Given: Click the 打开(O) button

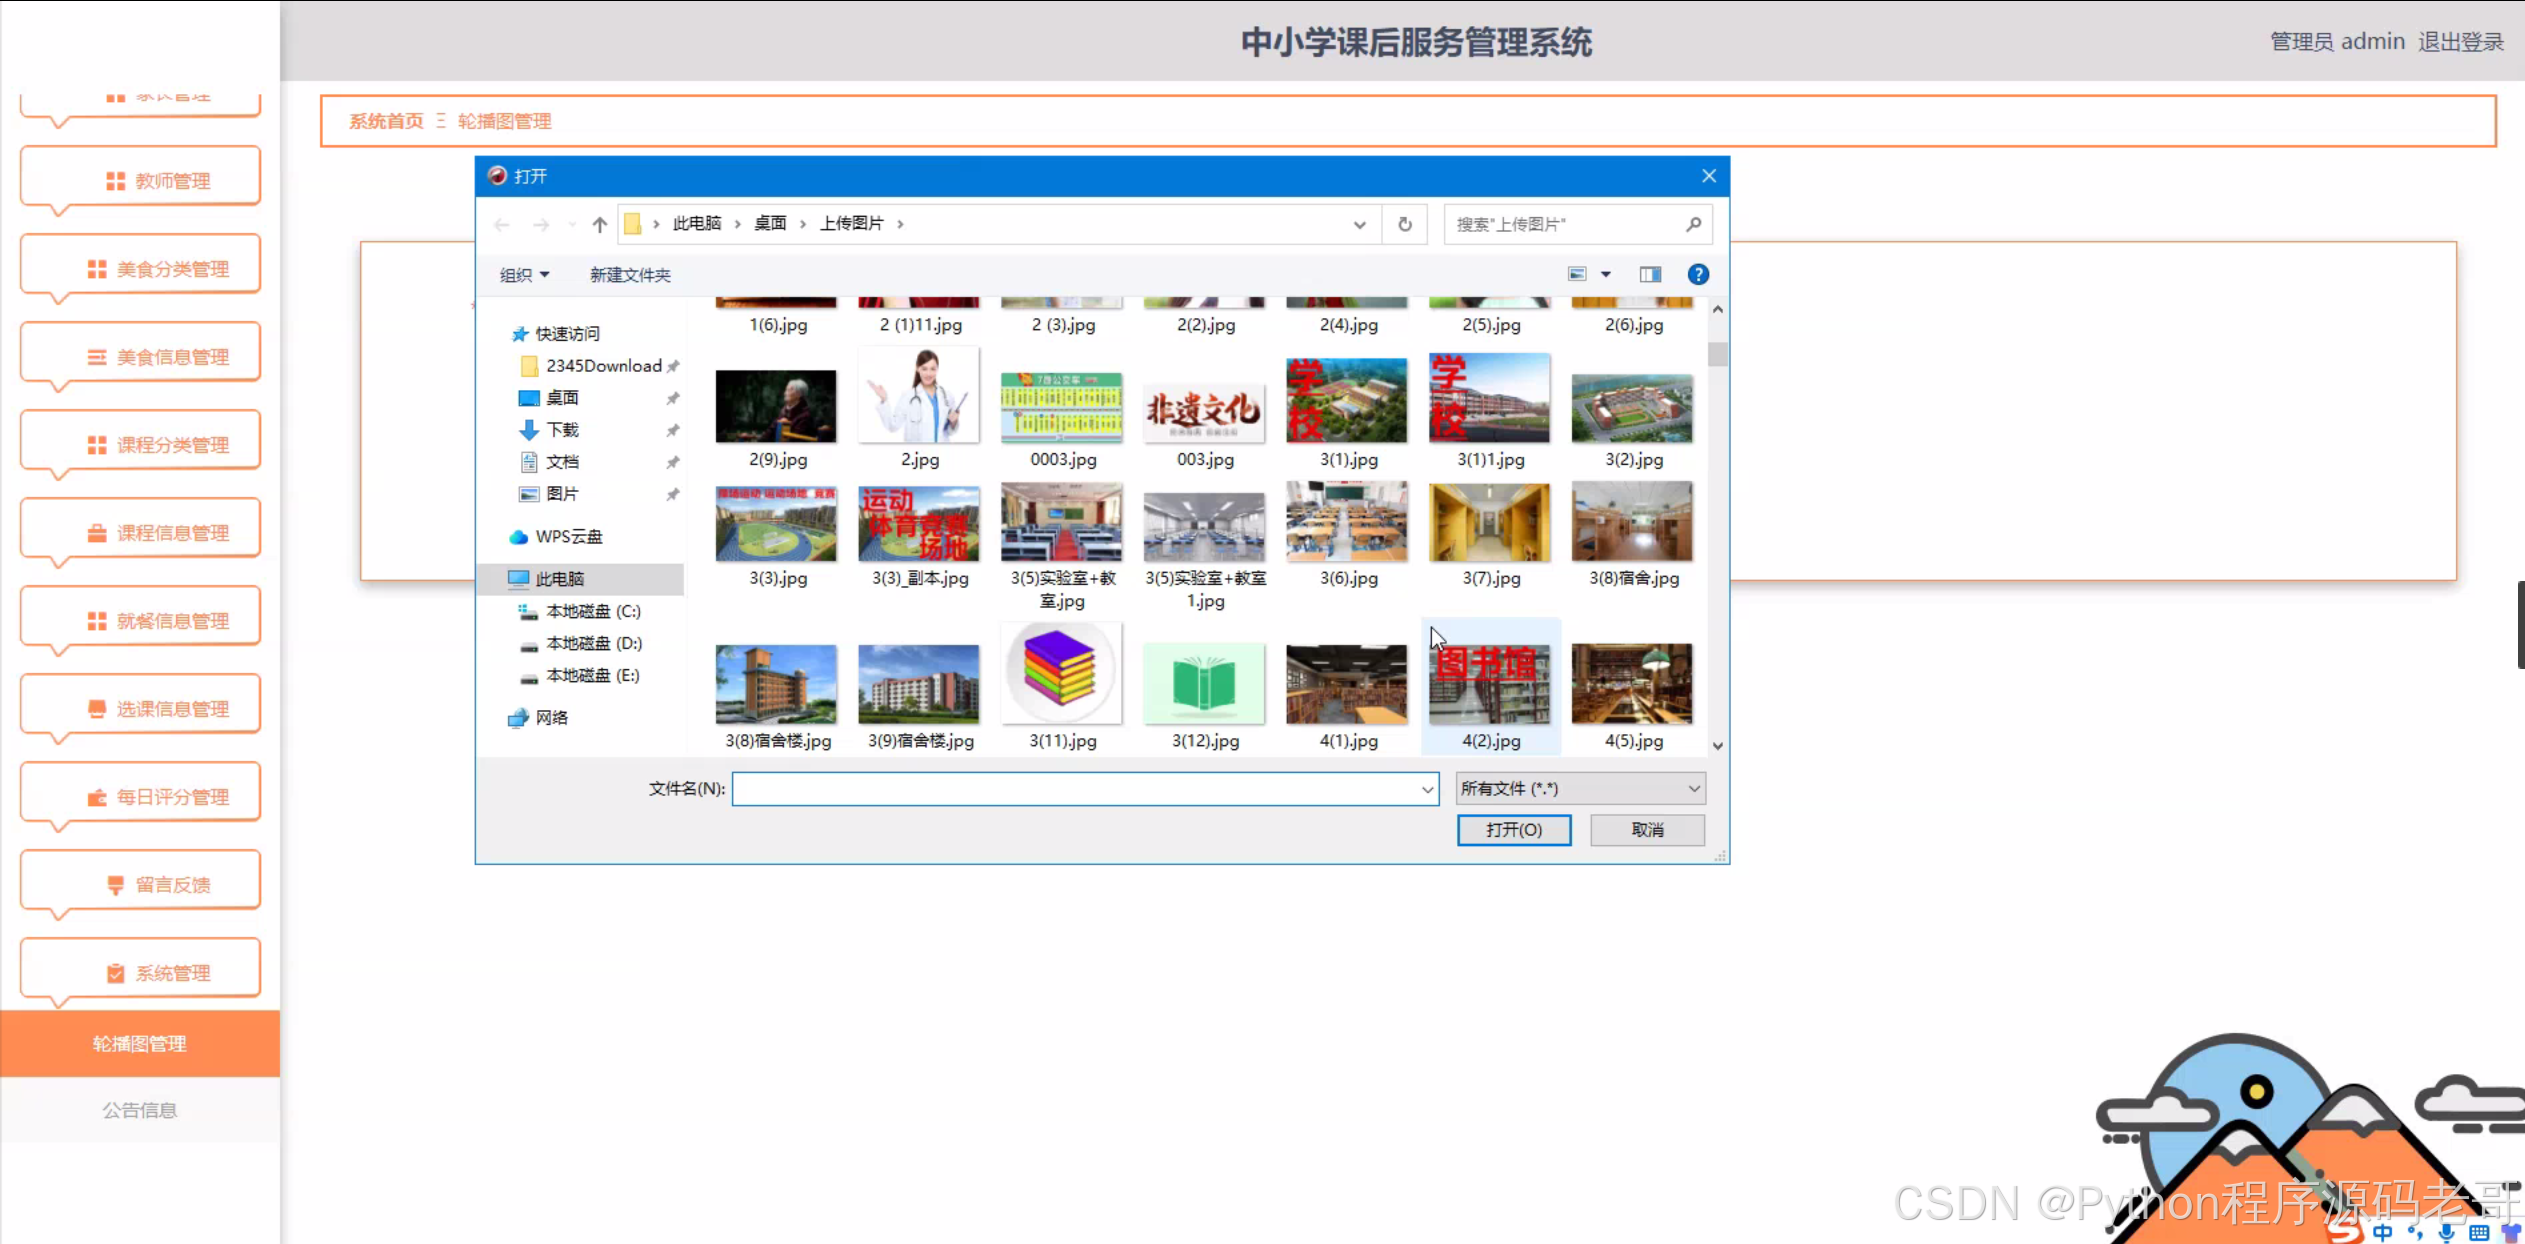Looking at the screenshot, I should point(1513,830).
